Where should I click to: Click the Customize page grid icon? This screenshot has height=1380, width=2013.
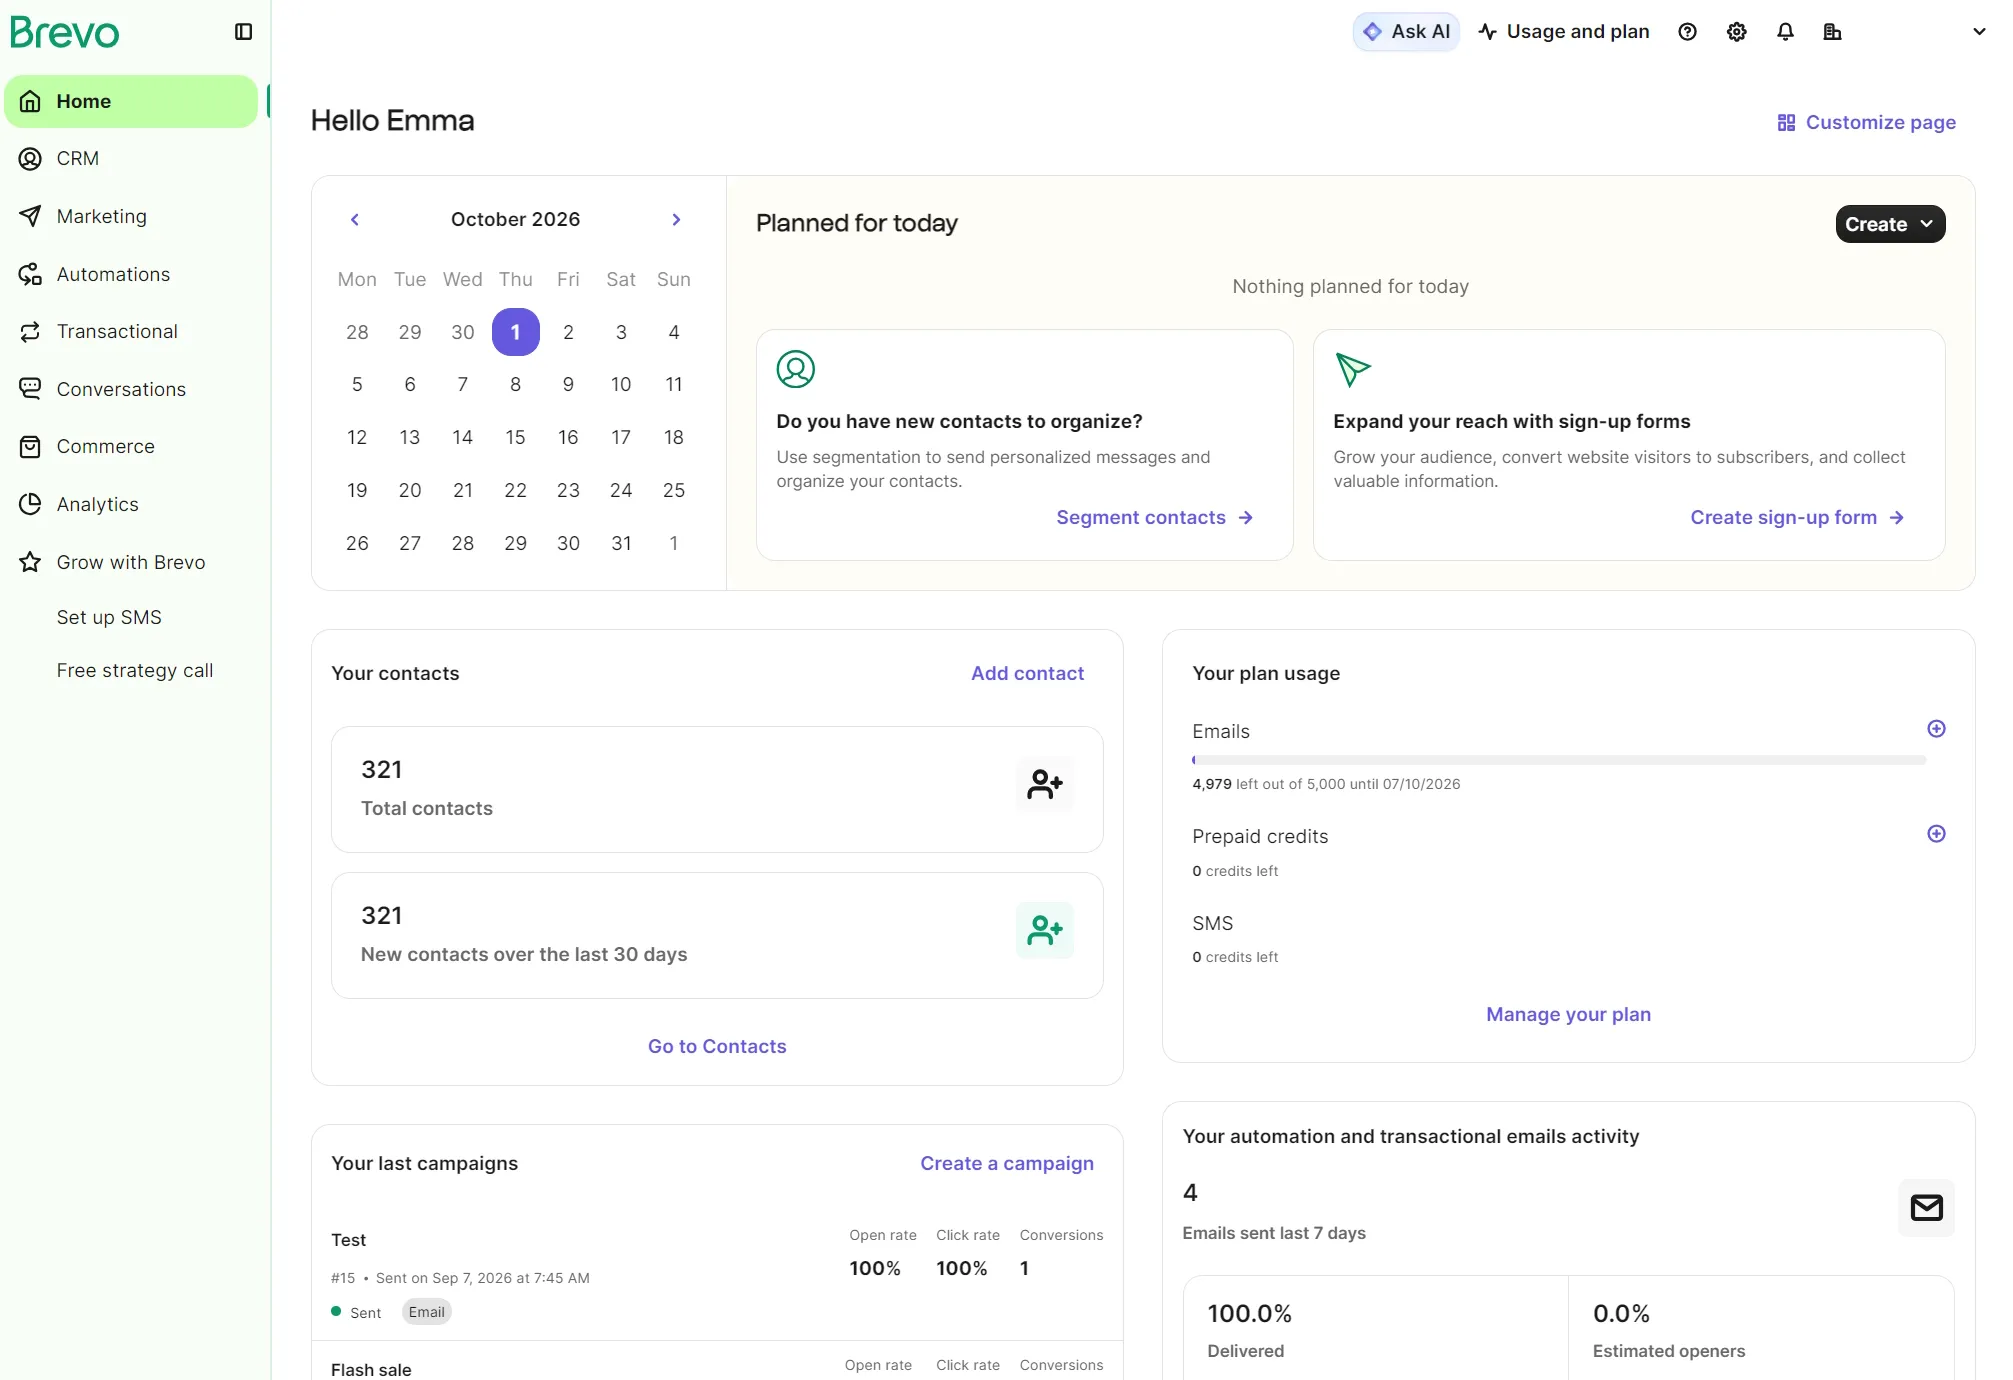coord(1786,123)
